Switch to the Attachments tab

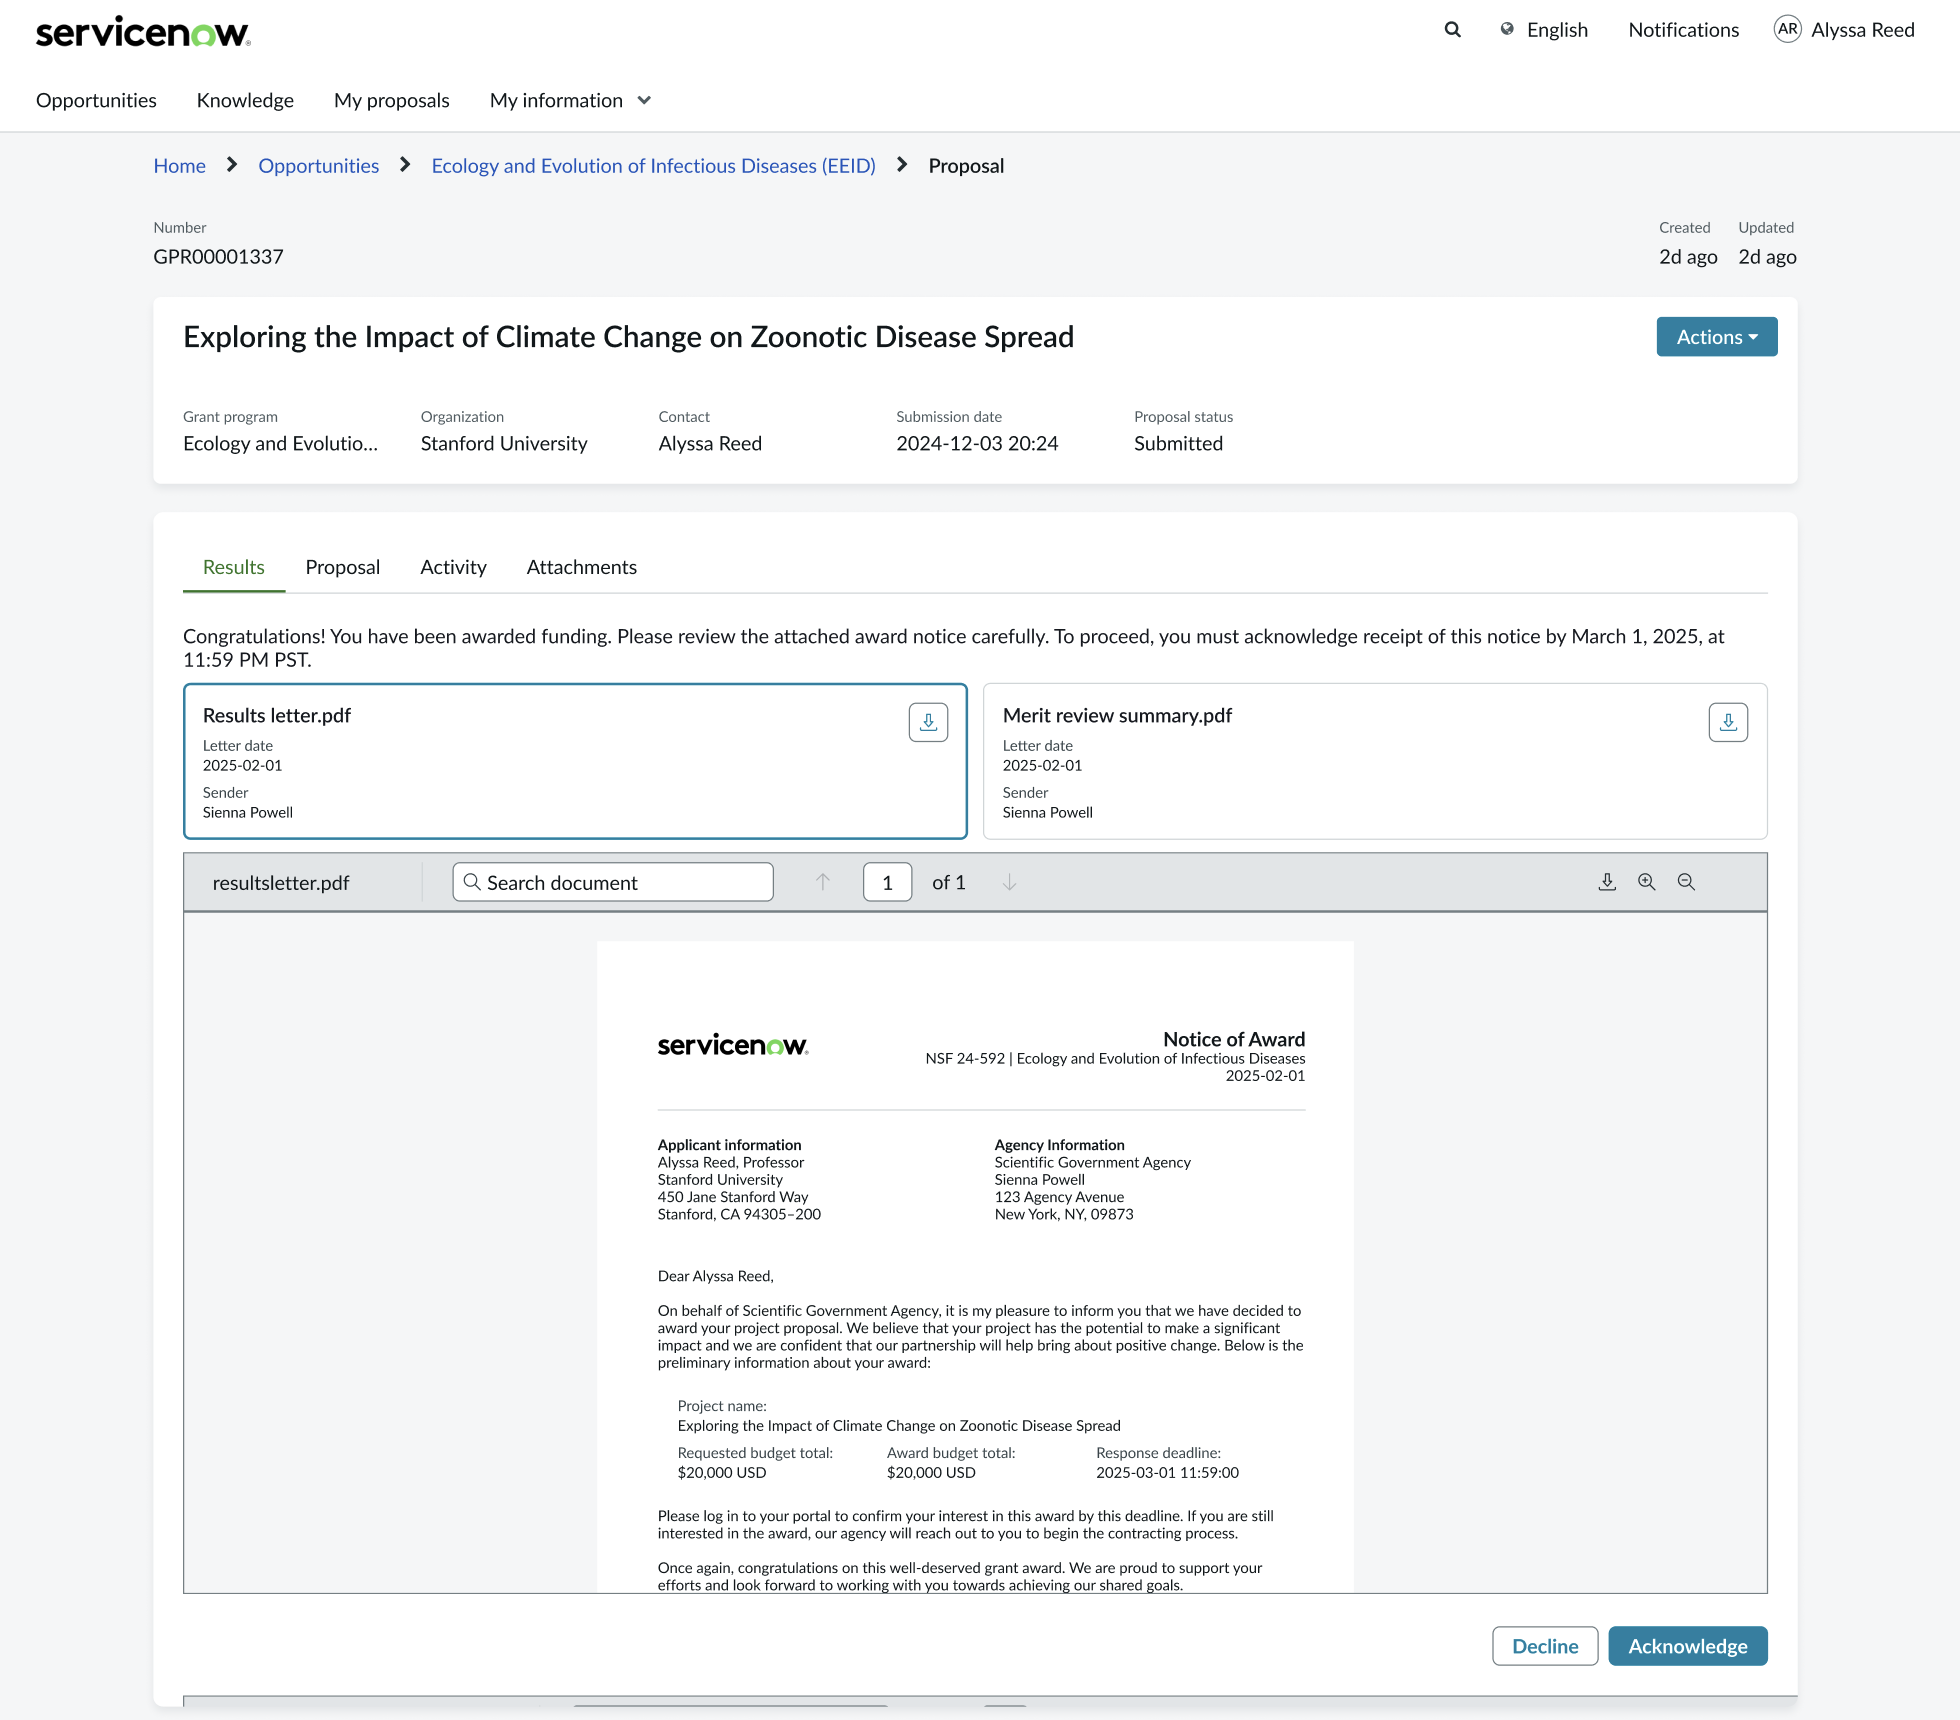coord(582,567)
